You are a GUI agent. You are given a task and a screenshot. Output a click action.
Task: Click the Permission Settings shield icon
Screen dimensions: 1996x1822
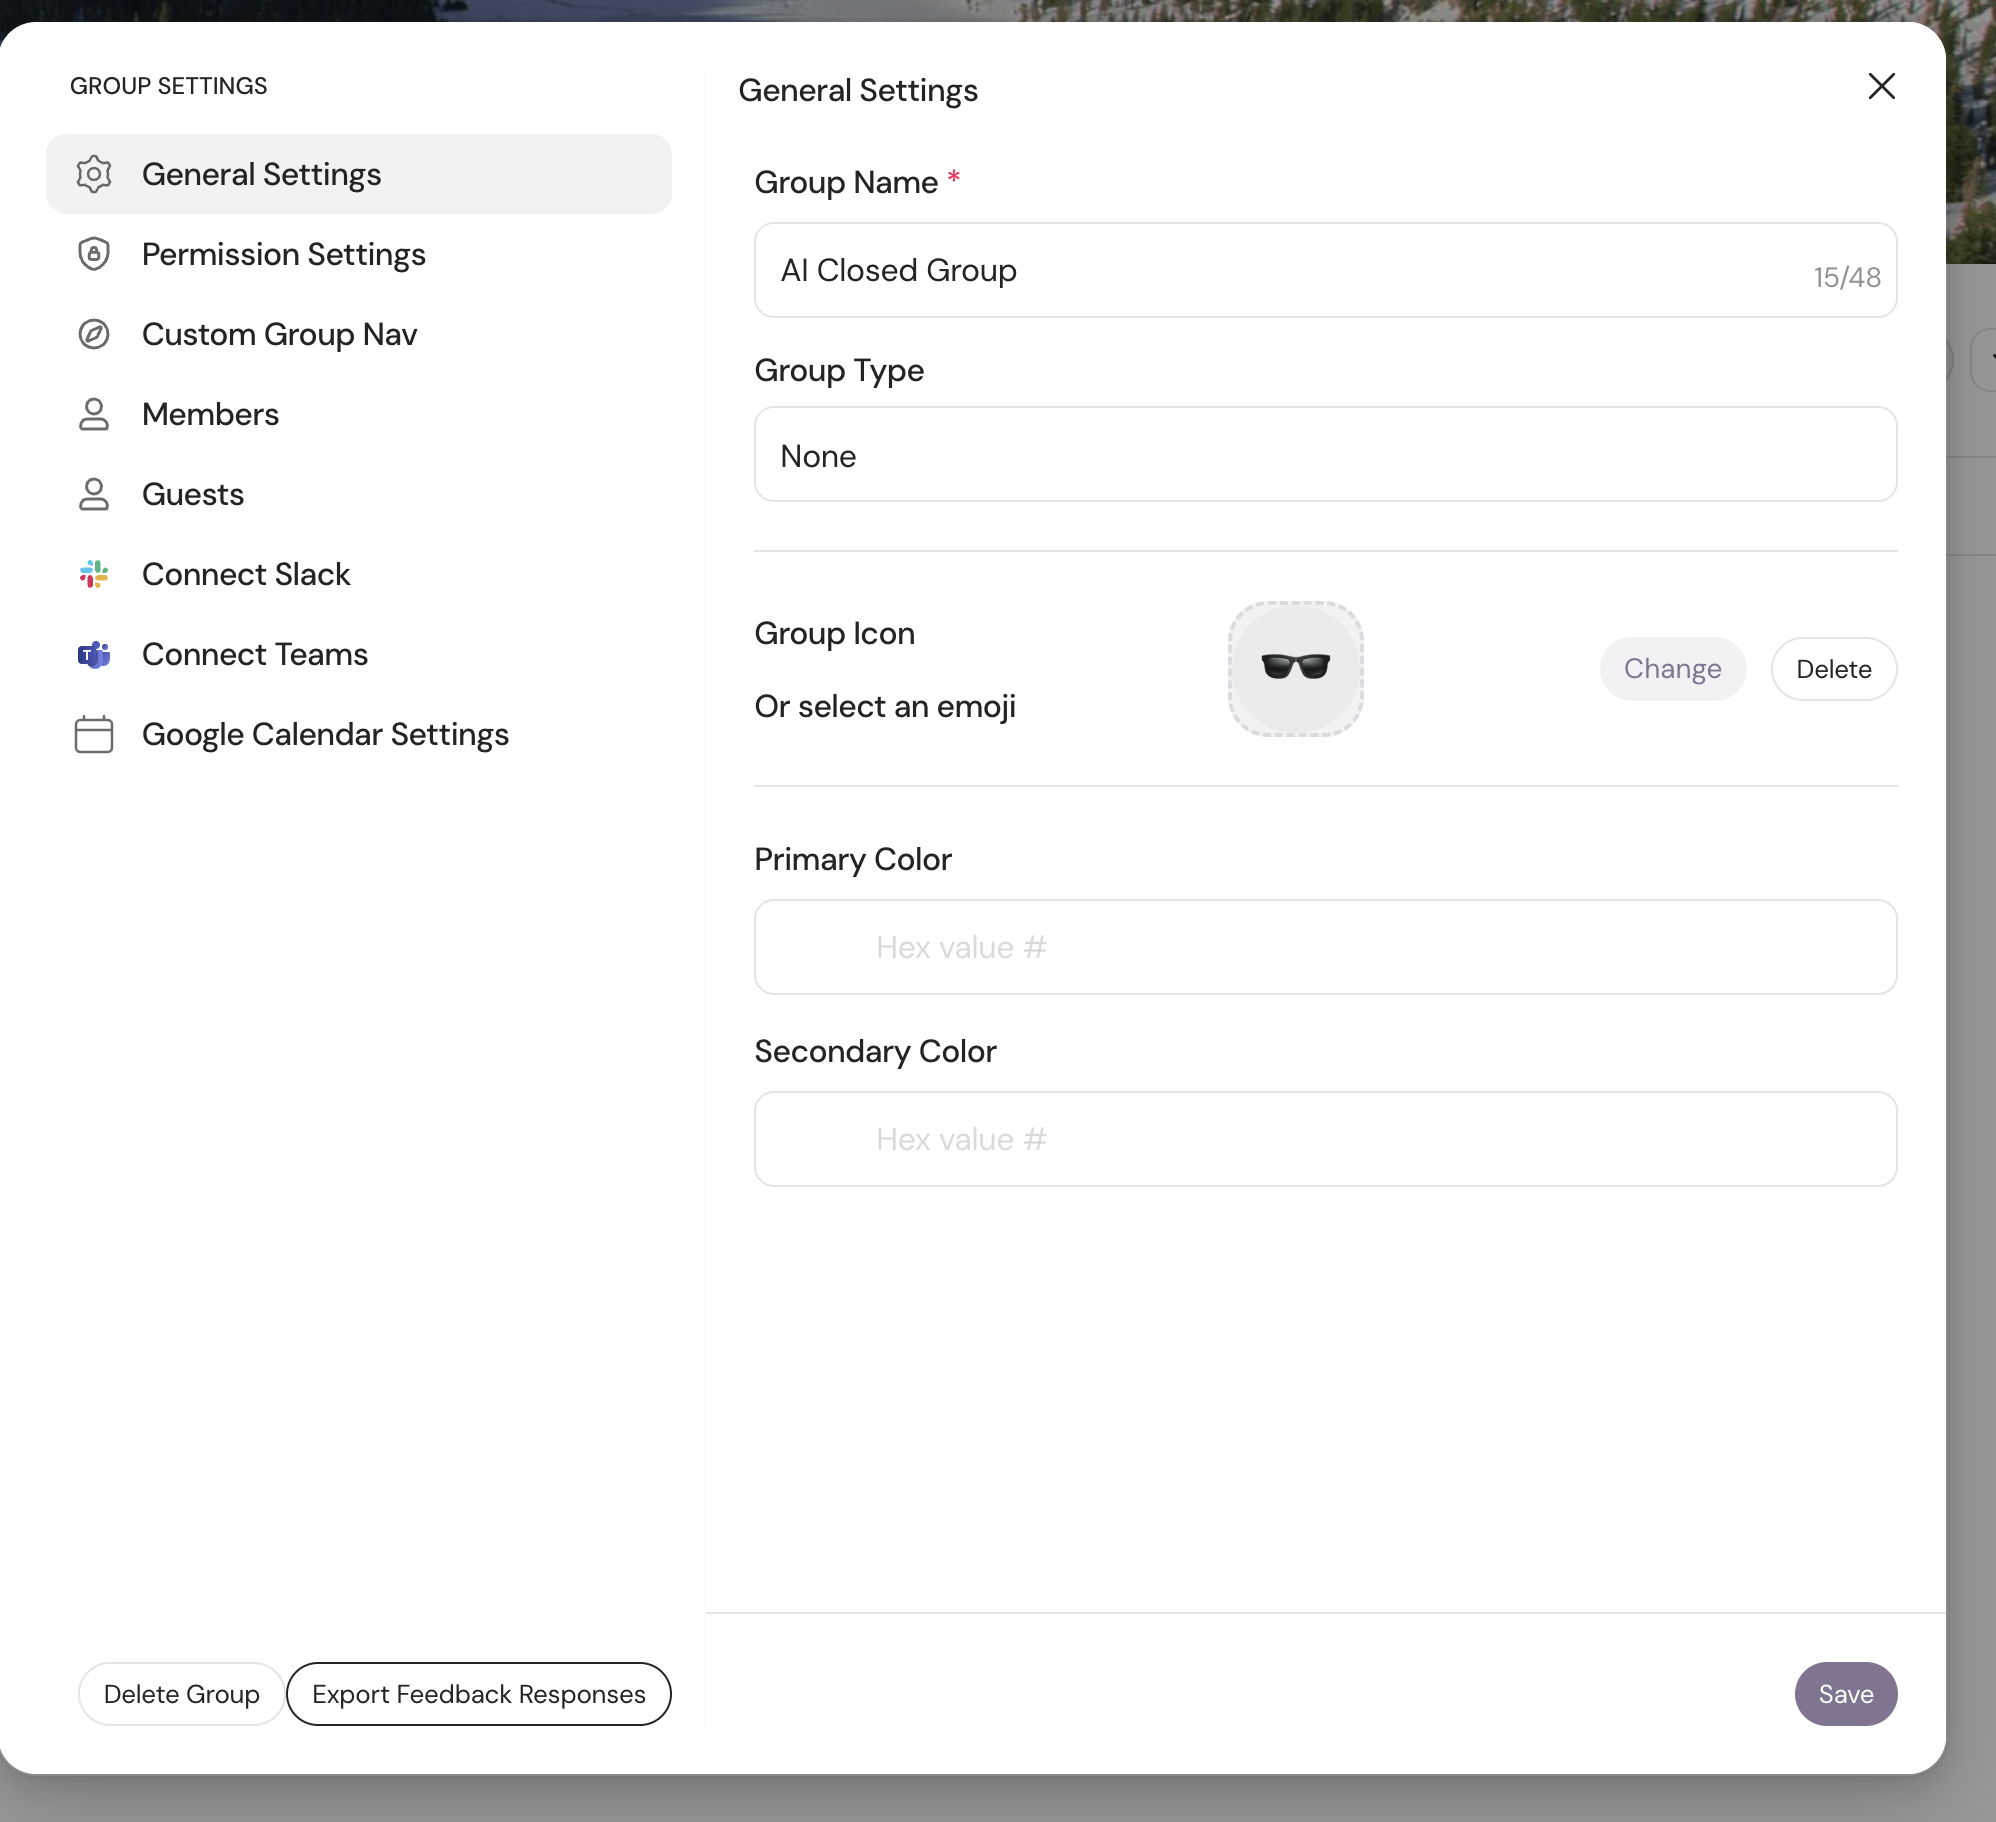pyautogui.click(x=94, y=254)
